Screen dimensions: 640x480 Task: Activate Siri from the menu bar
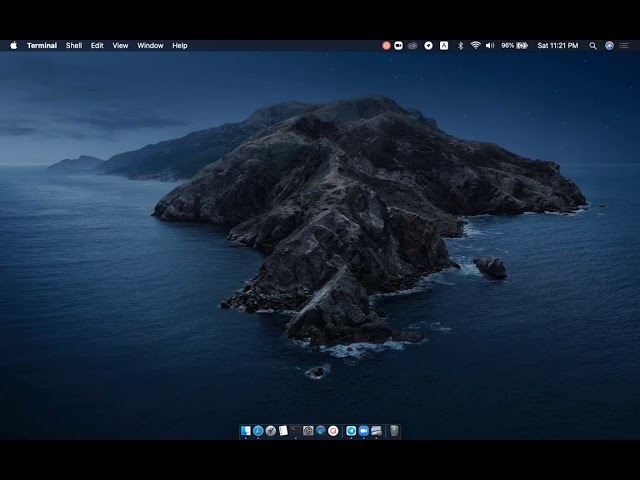609,45
